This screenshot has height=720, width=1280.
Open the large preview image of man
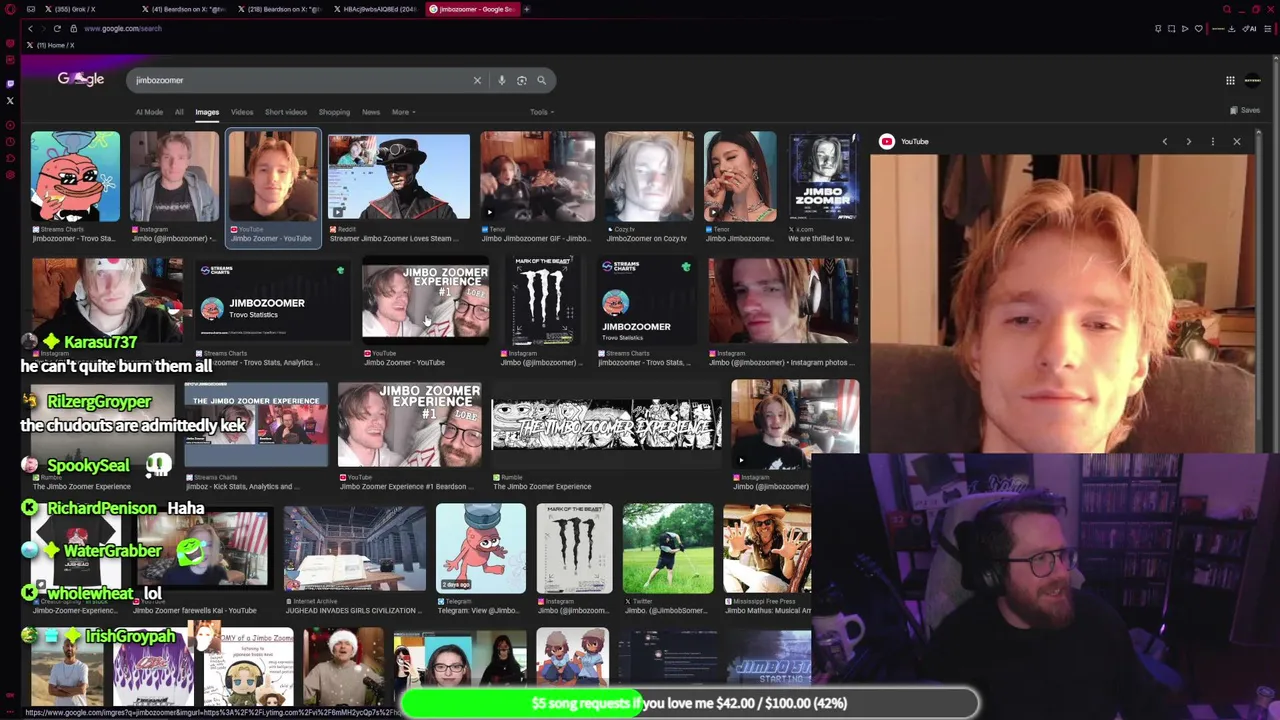(x=1060, y=305)
